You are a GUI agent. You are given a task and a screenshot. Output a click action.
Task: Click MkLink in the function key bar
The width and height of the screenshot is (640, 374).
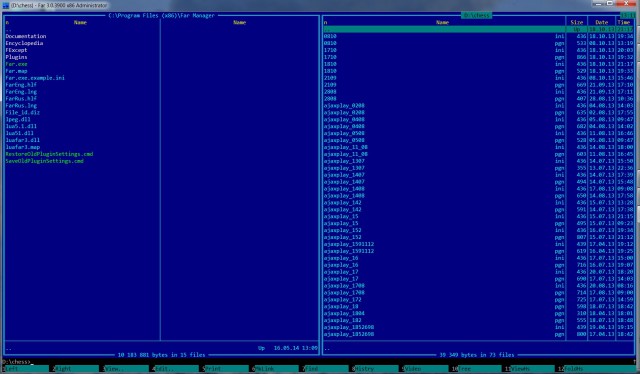click(277, 369)
